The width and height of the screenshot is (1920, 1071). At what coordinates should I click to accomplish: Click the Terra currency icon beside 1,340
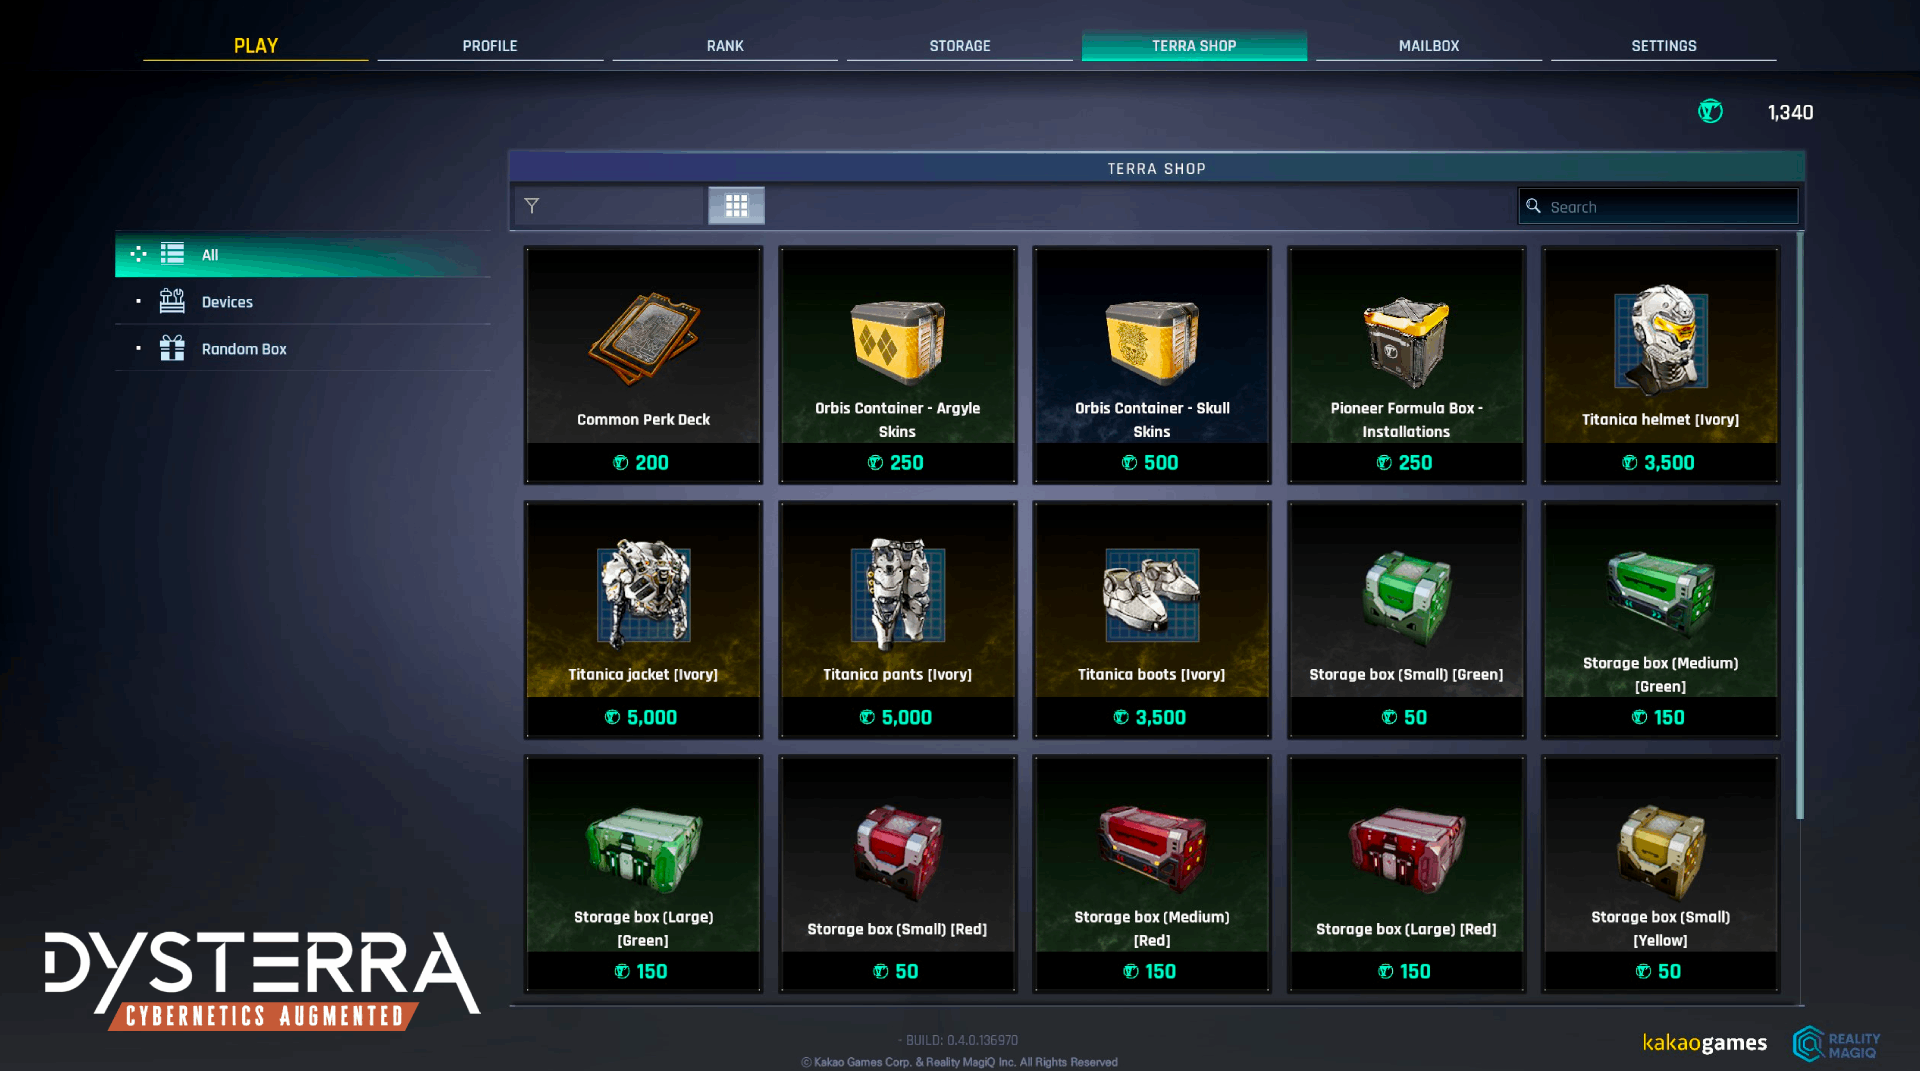coord(1710,112)
